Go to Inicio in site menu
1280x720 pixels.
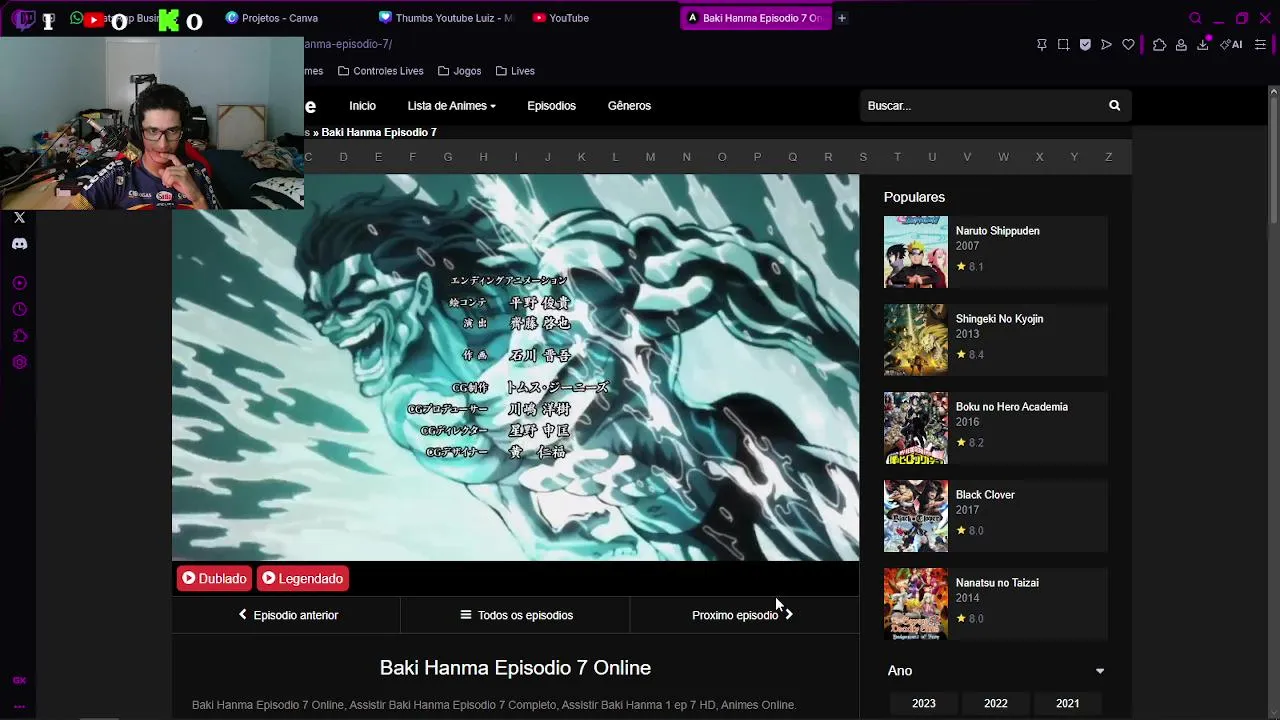click(362, 106)
